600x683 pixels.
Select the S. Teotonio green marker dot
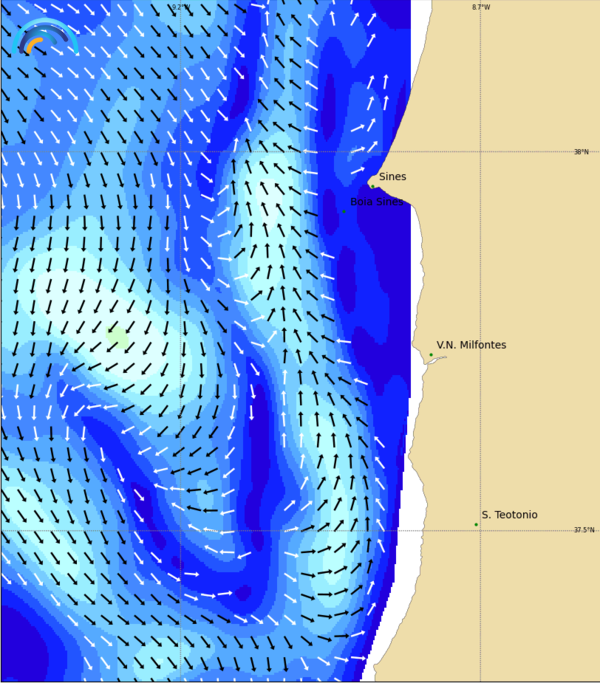[x=476, y=524]
